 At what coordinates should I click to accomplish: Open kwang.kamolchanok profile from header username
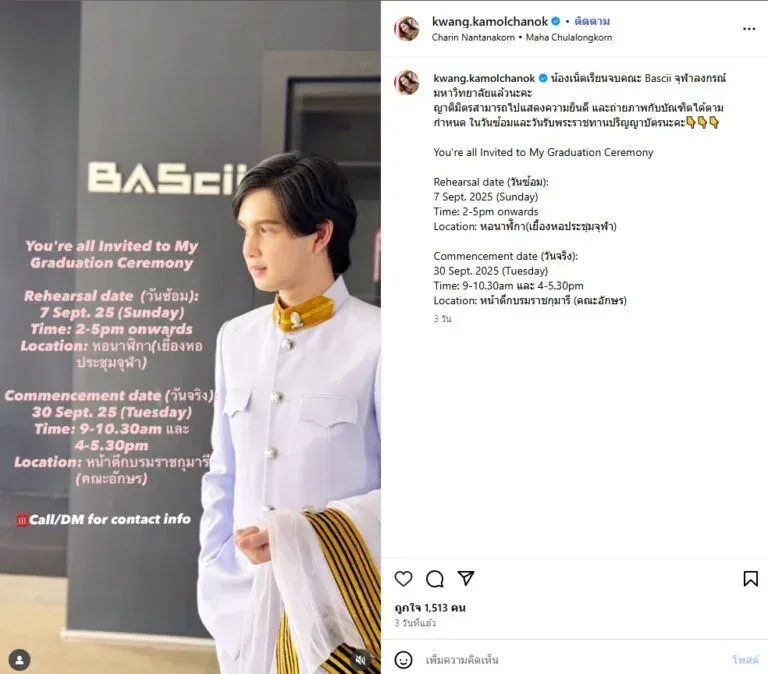pyautogui.click(x=489, y=21)
